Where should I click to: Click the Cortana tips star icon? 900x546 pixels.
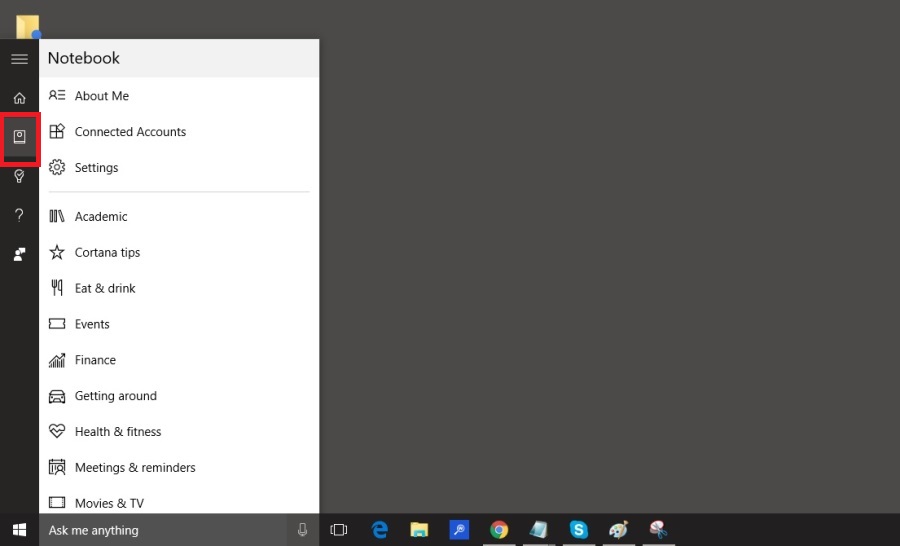(x=57, y=252)
